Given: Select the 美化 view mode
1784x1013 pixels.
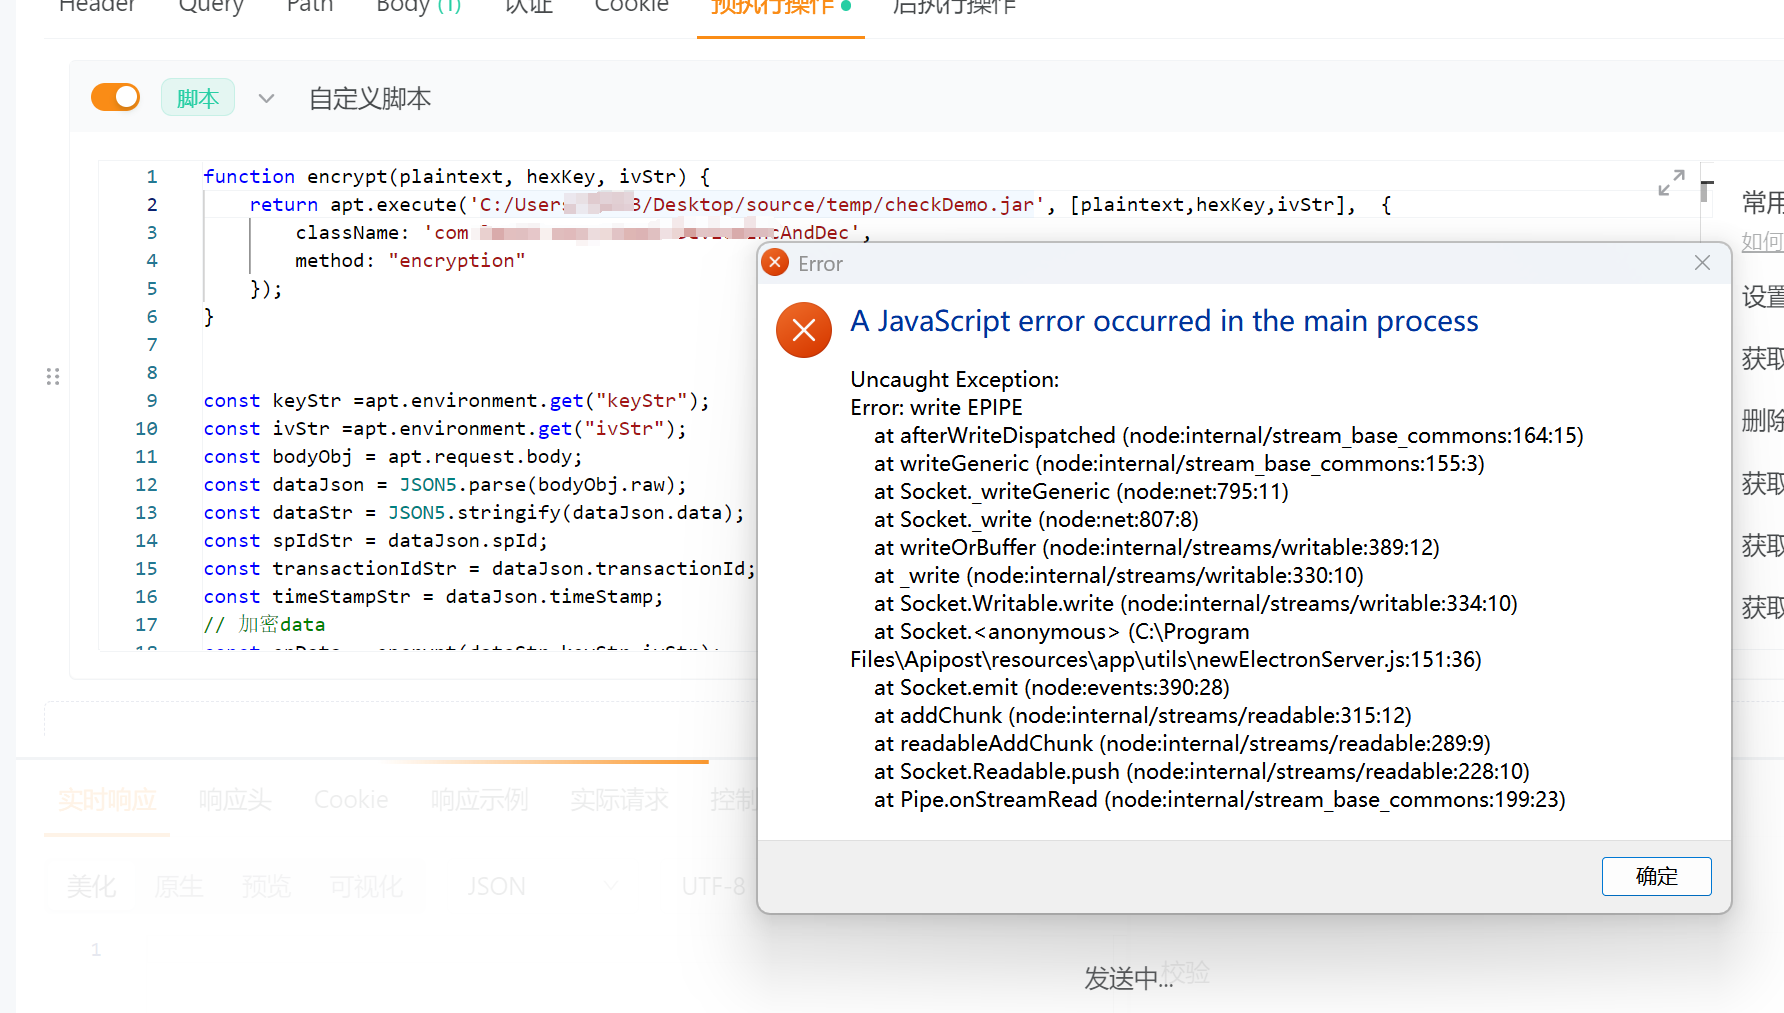Looking at the screenshot, I should click(91, 887).
